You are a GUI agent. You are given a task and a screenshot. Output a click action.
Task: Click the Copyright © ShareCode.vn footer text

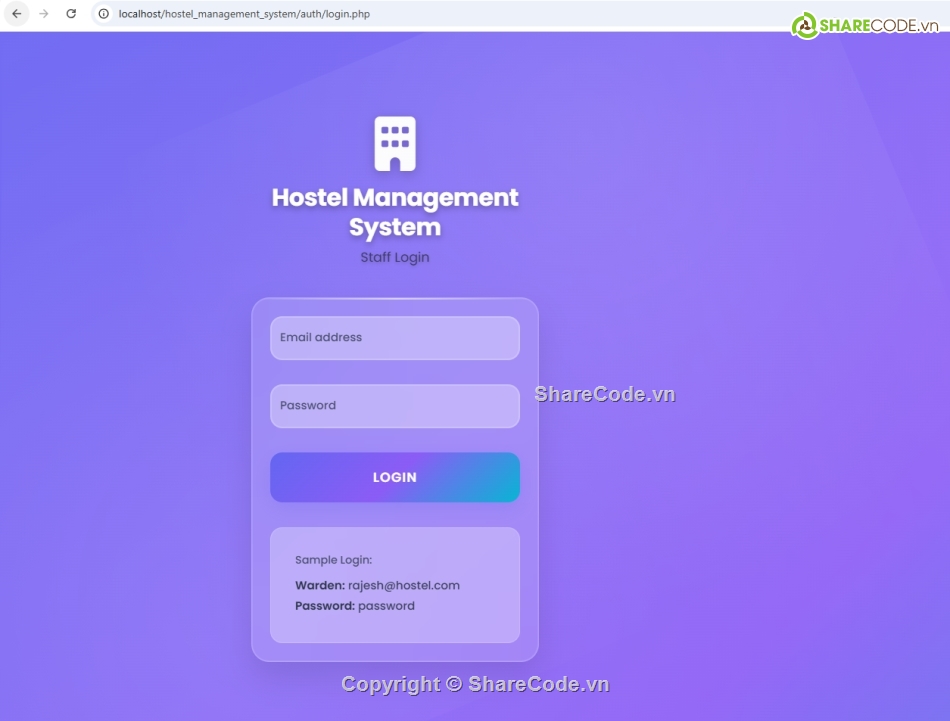coord(475,684)
